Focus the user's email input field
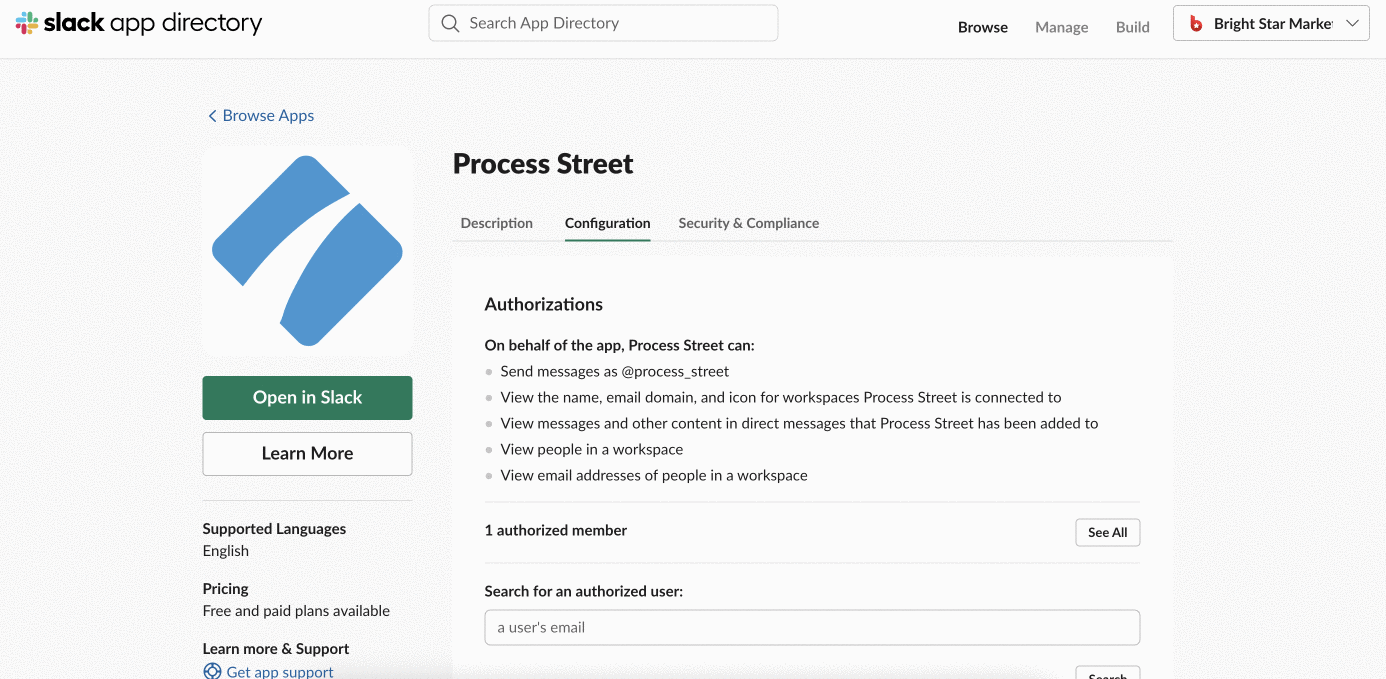 pyautogui.click(x=812, y=628)
